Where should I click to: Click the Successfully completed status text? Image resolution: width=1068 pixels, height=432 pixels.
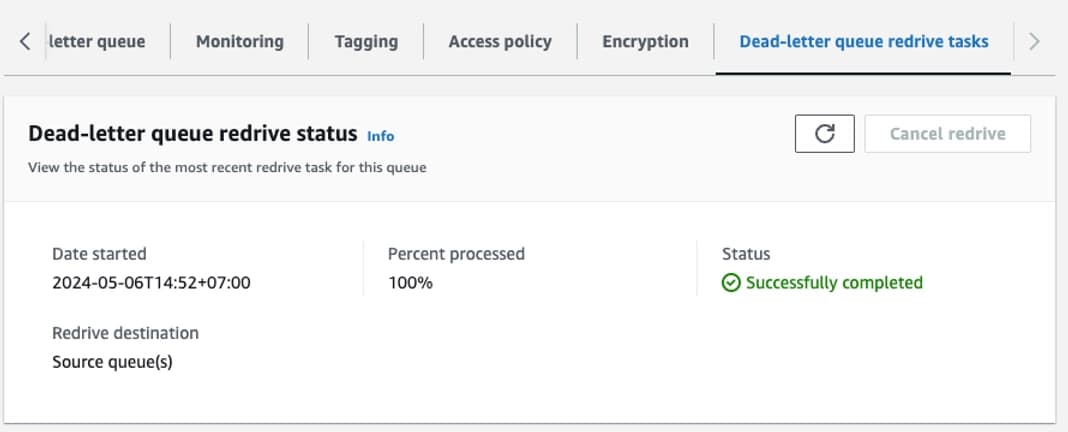(x=834, y=283)
